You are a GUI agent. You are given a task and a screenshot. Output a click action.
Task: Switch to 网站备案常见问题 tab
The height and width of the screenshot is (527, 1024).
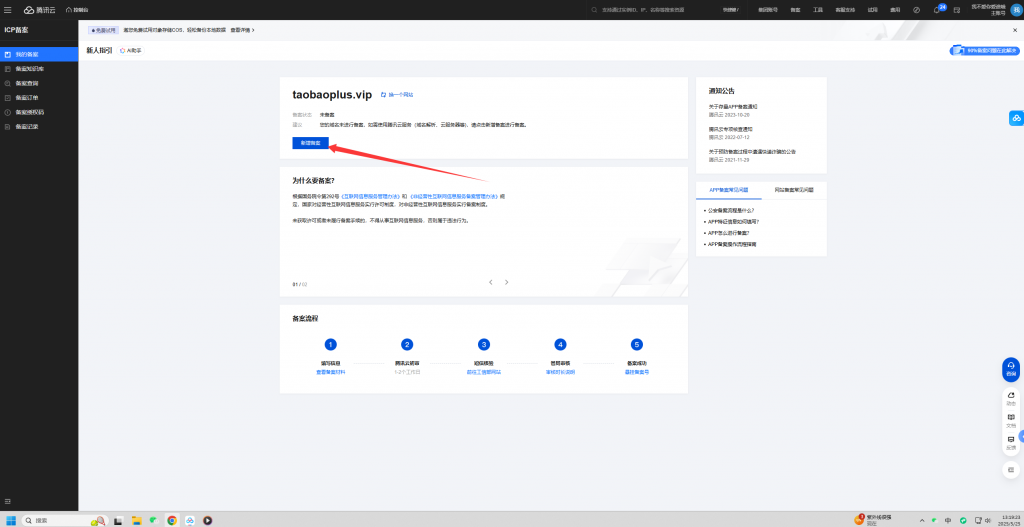click(x=794, y=190)
